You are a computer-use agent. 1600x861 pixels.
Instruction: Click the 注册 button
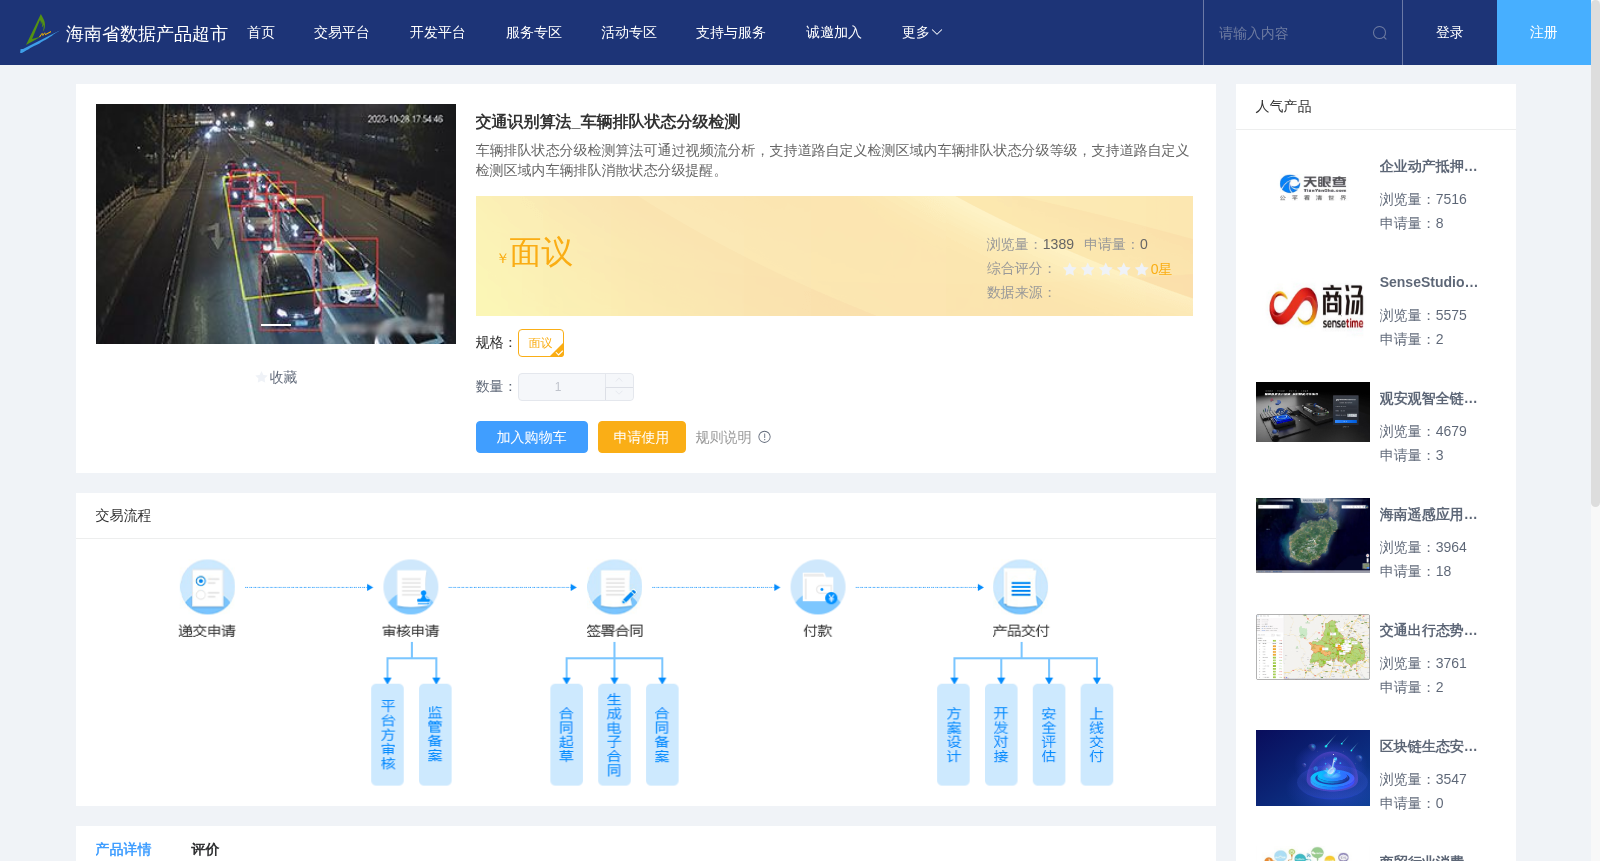[x=1544, y=33]
